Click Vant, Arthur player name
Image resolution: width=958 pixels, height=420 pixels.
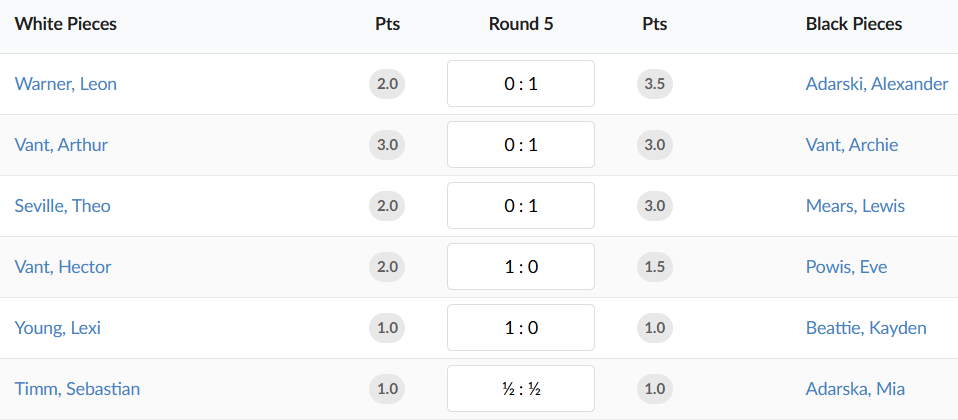(61, 145)
